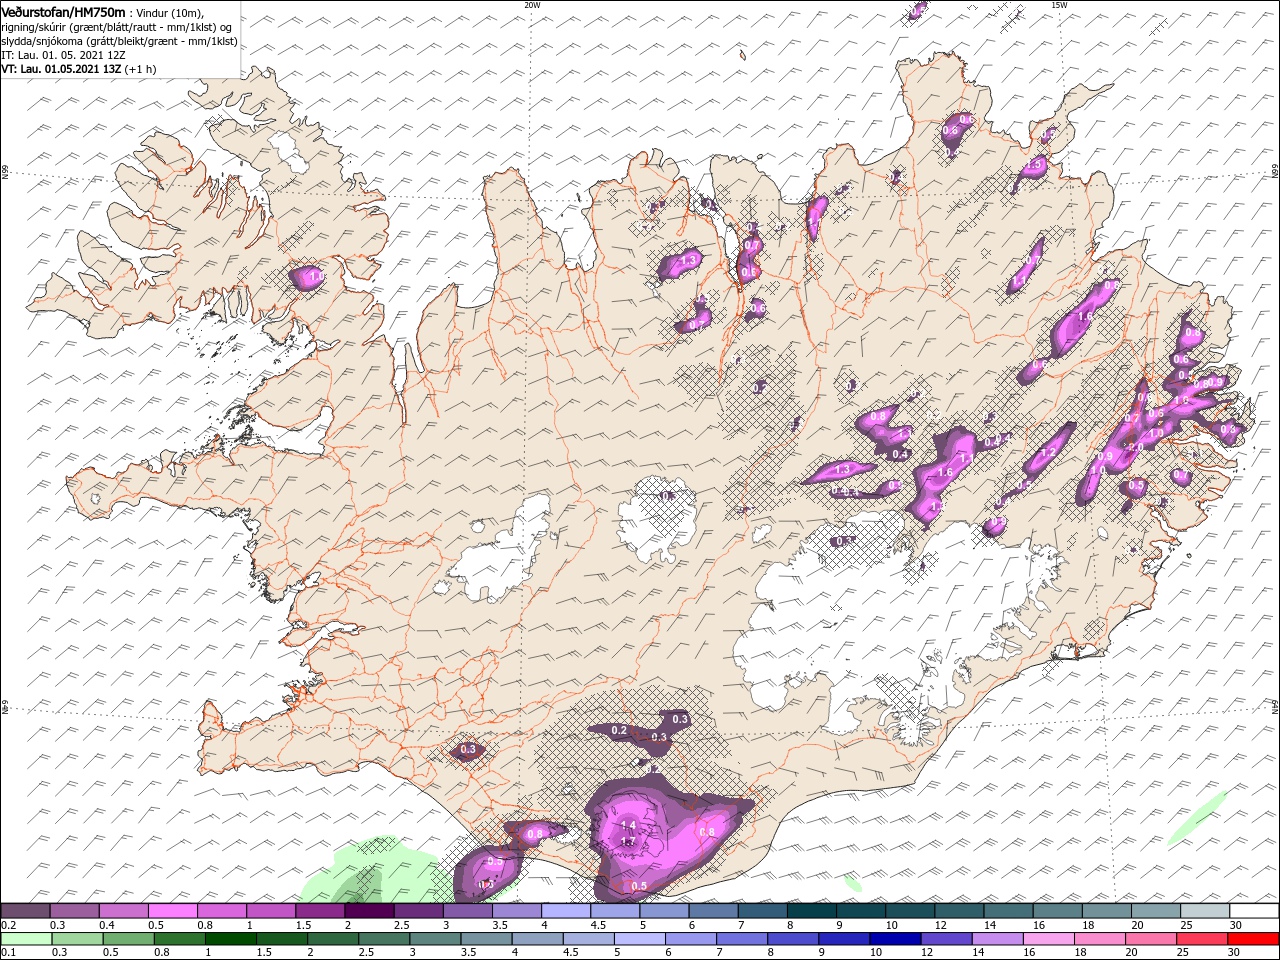
Task: Click the bright red swatch ending the bottom legend row
Action: (x=1254, y=939)
